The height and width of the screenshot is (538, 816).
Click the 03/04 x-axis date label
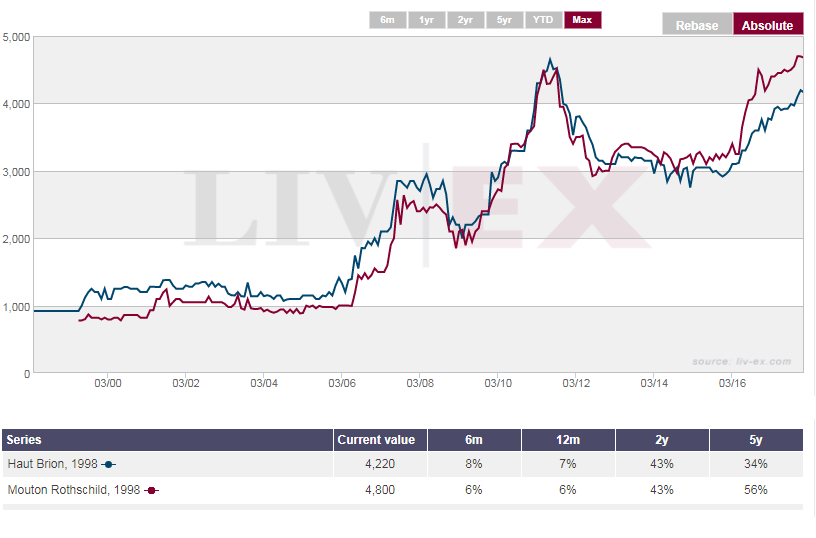tap(264, 383)
